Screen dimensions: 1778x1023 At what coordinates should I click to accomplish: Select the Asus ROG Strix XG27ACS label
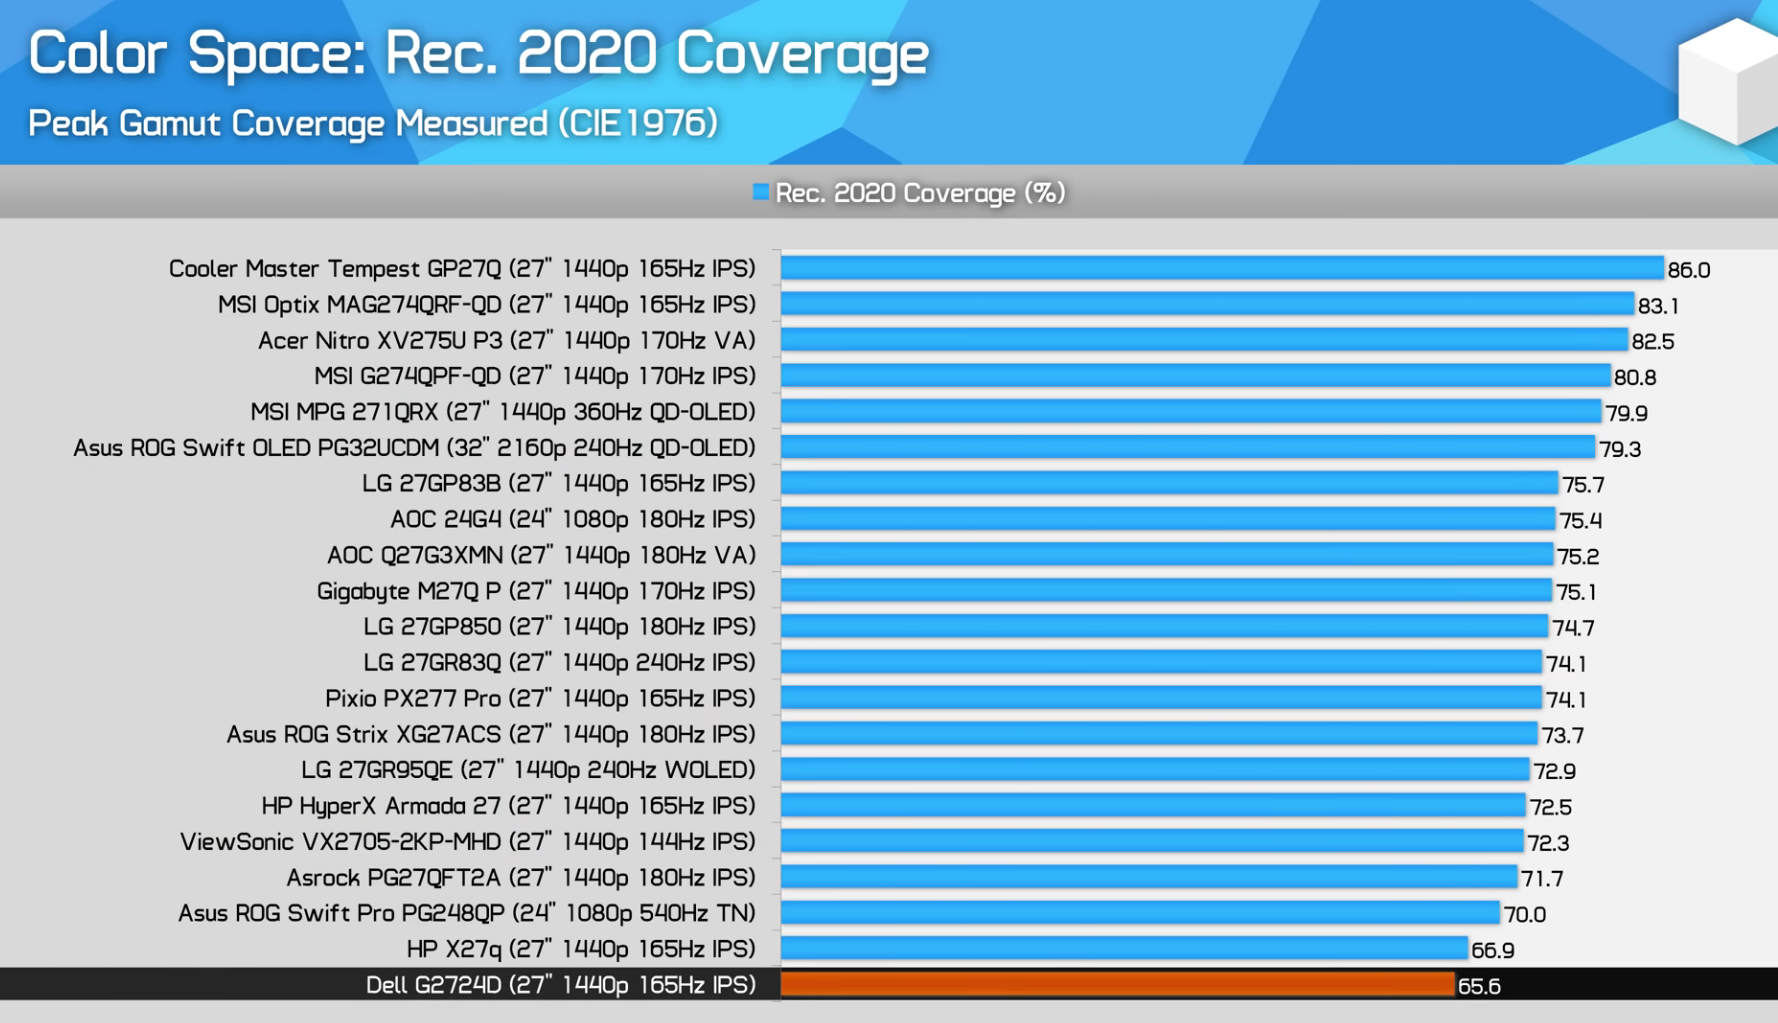point(491,735)
